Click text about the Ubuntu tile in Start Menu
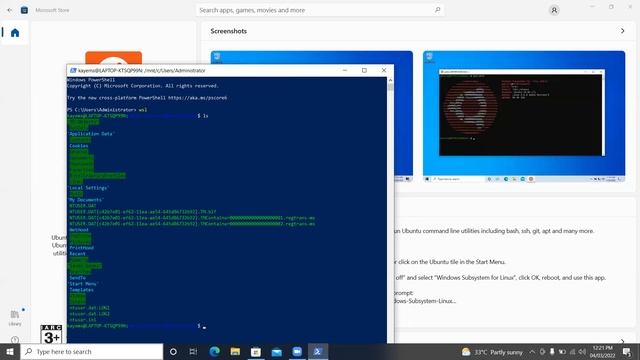The width and height of the screenshot is (640, 360). (451, 262)
